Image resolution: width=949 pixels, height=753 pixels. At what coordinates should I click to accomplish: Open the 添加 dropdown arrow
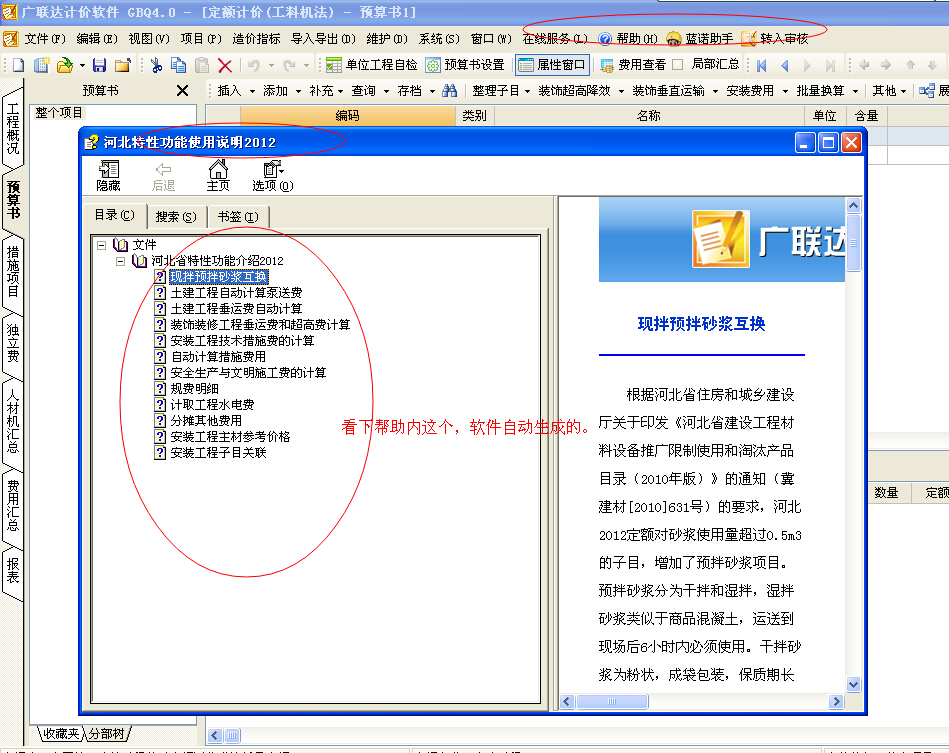click(x=298, y=91)
